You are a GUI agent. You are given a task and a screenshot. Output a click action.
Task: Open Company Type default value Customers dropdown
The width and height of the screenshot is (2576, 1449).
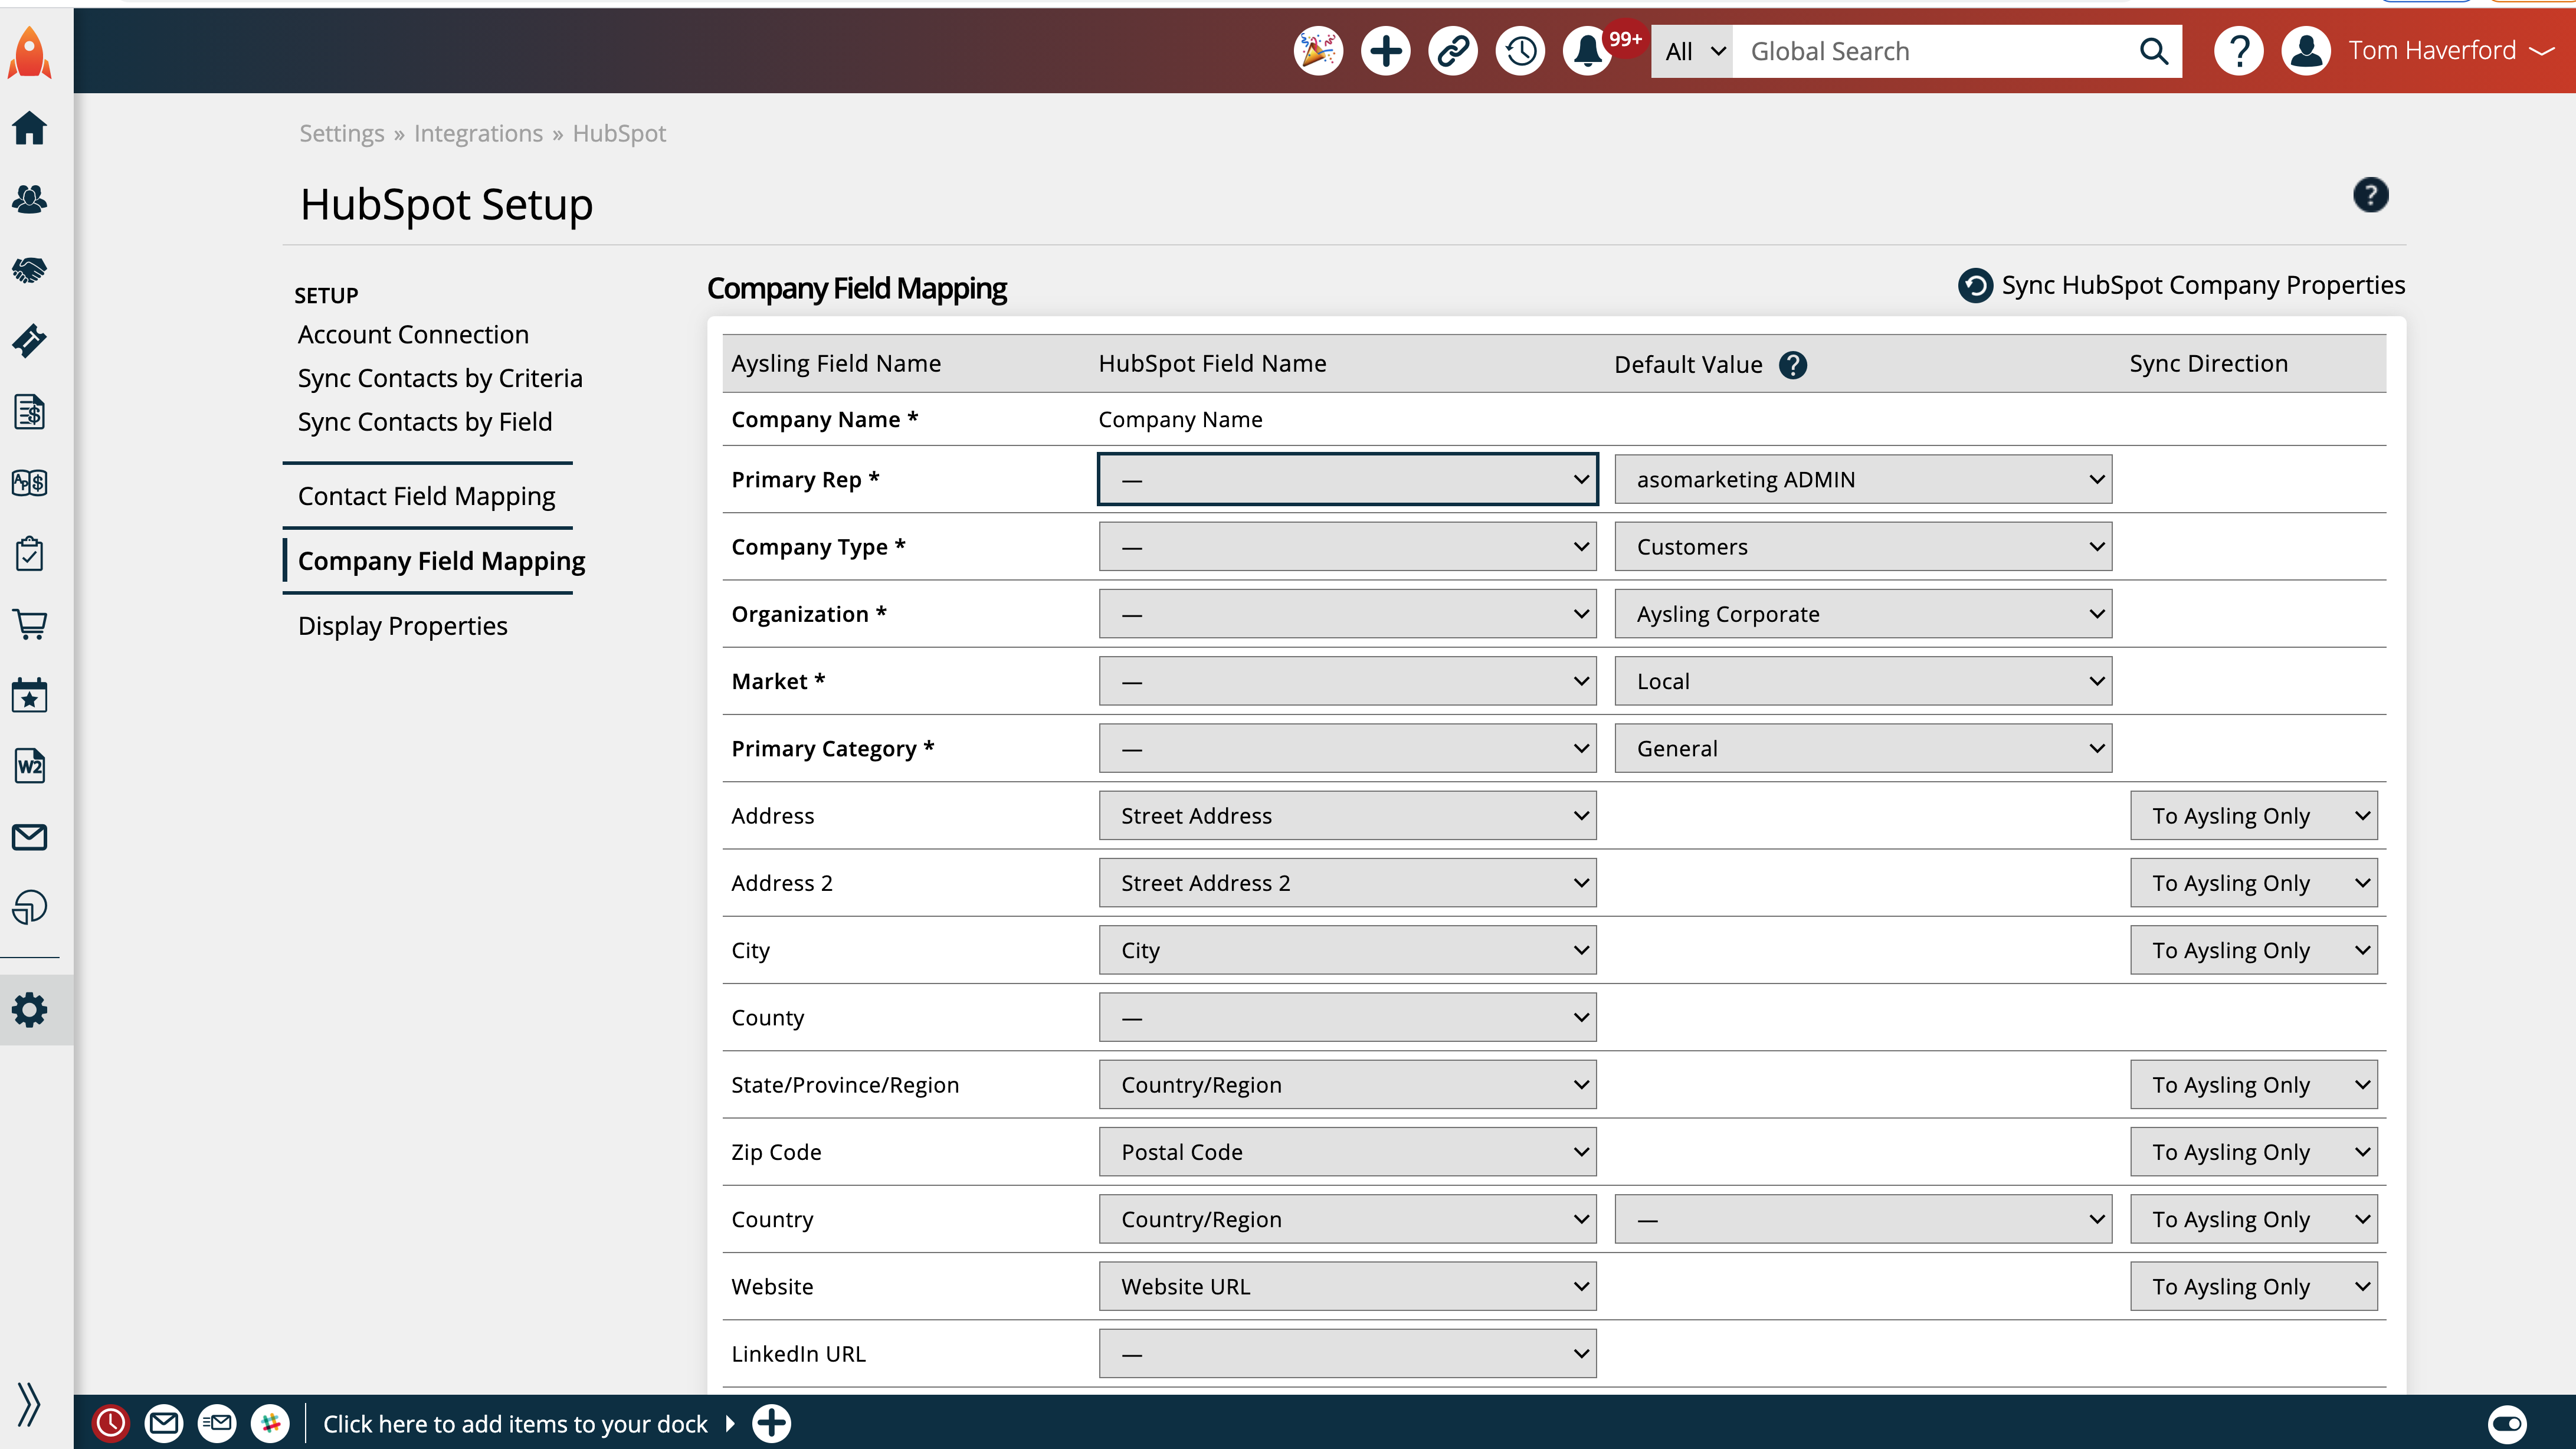pos(1862,547)
